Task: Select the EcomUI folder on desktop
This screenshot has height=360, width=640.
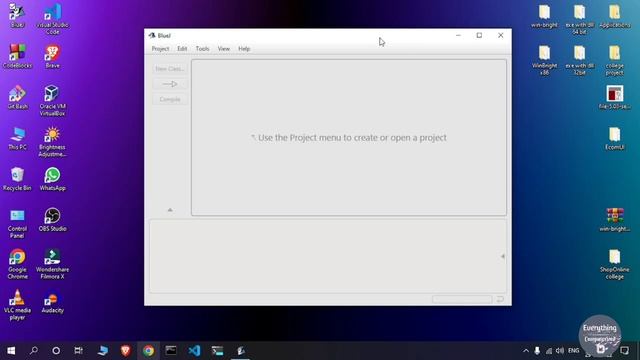Action: tap(615, 138)
